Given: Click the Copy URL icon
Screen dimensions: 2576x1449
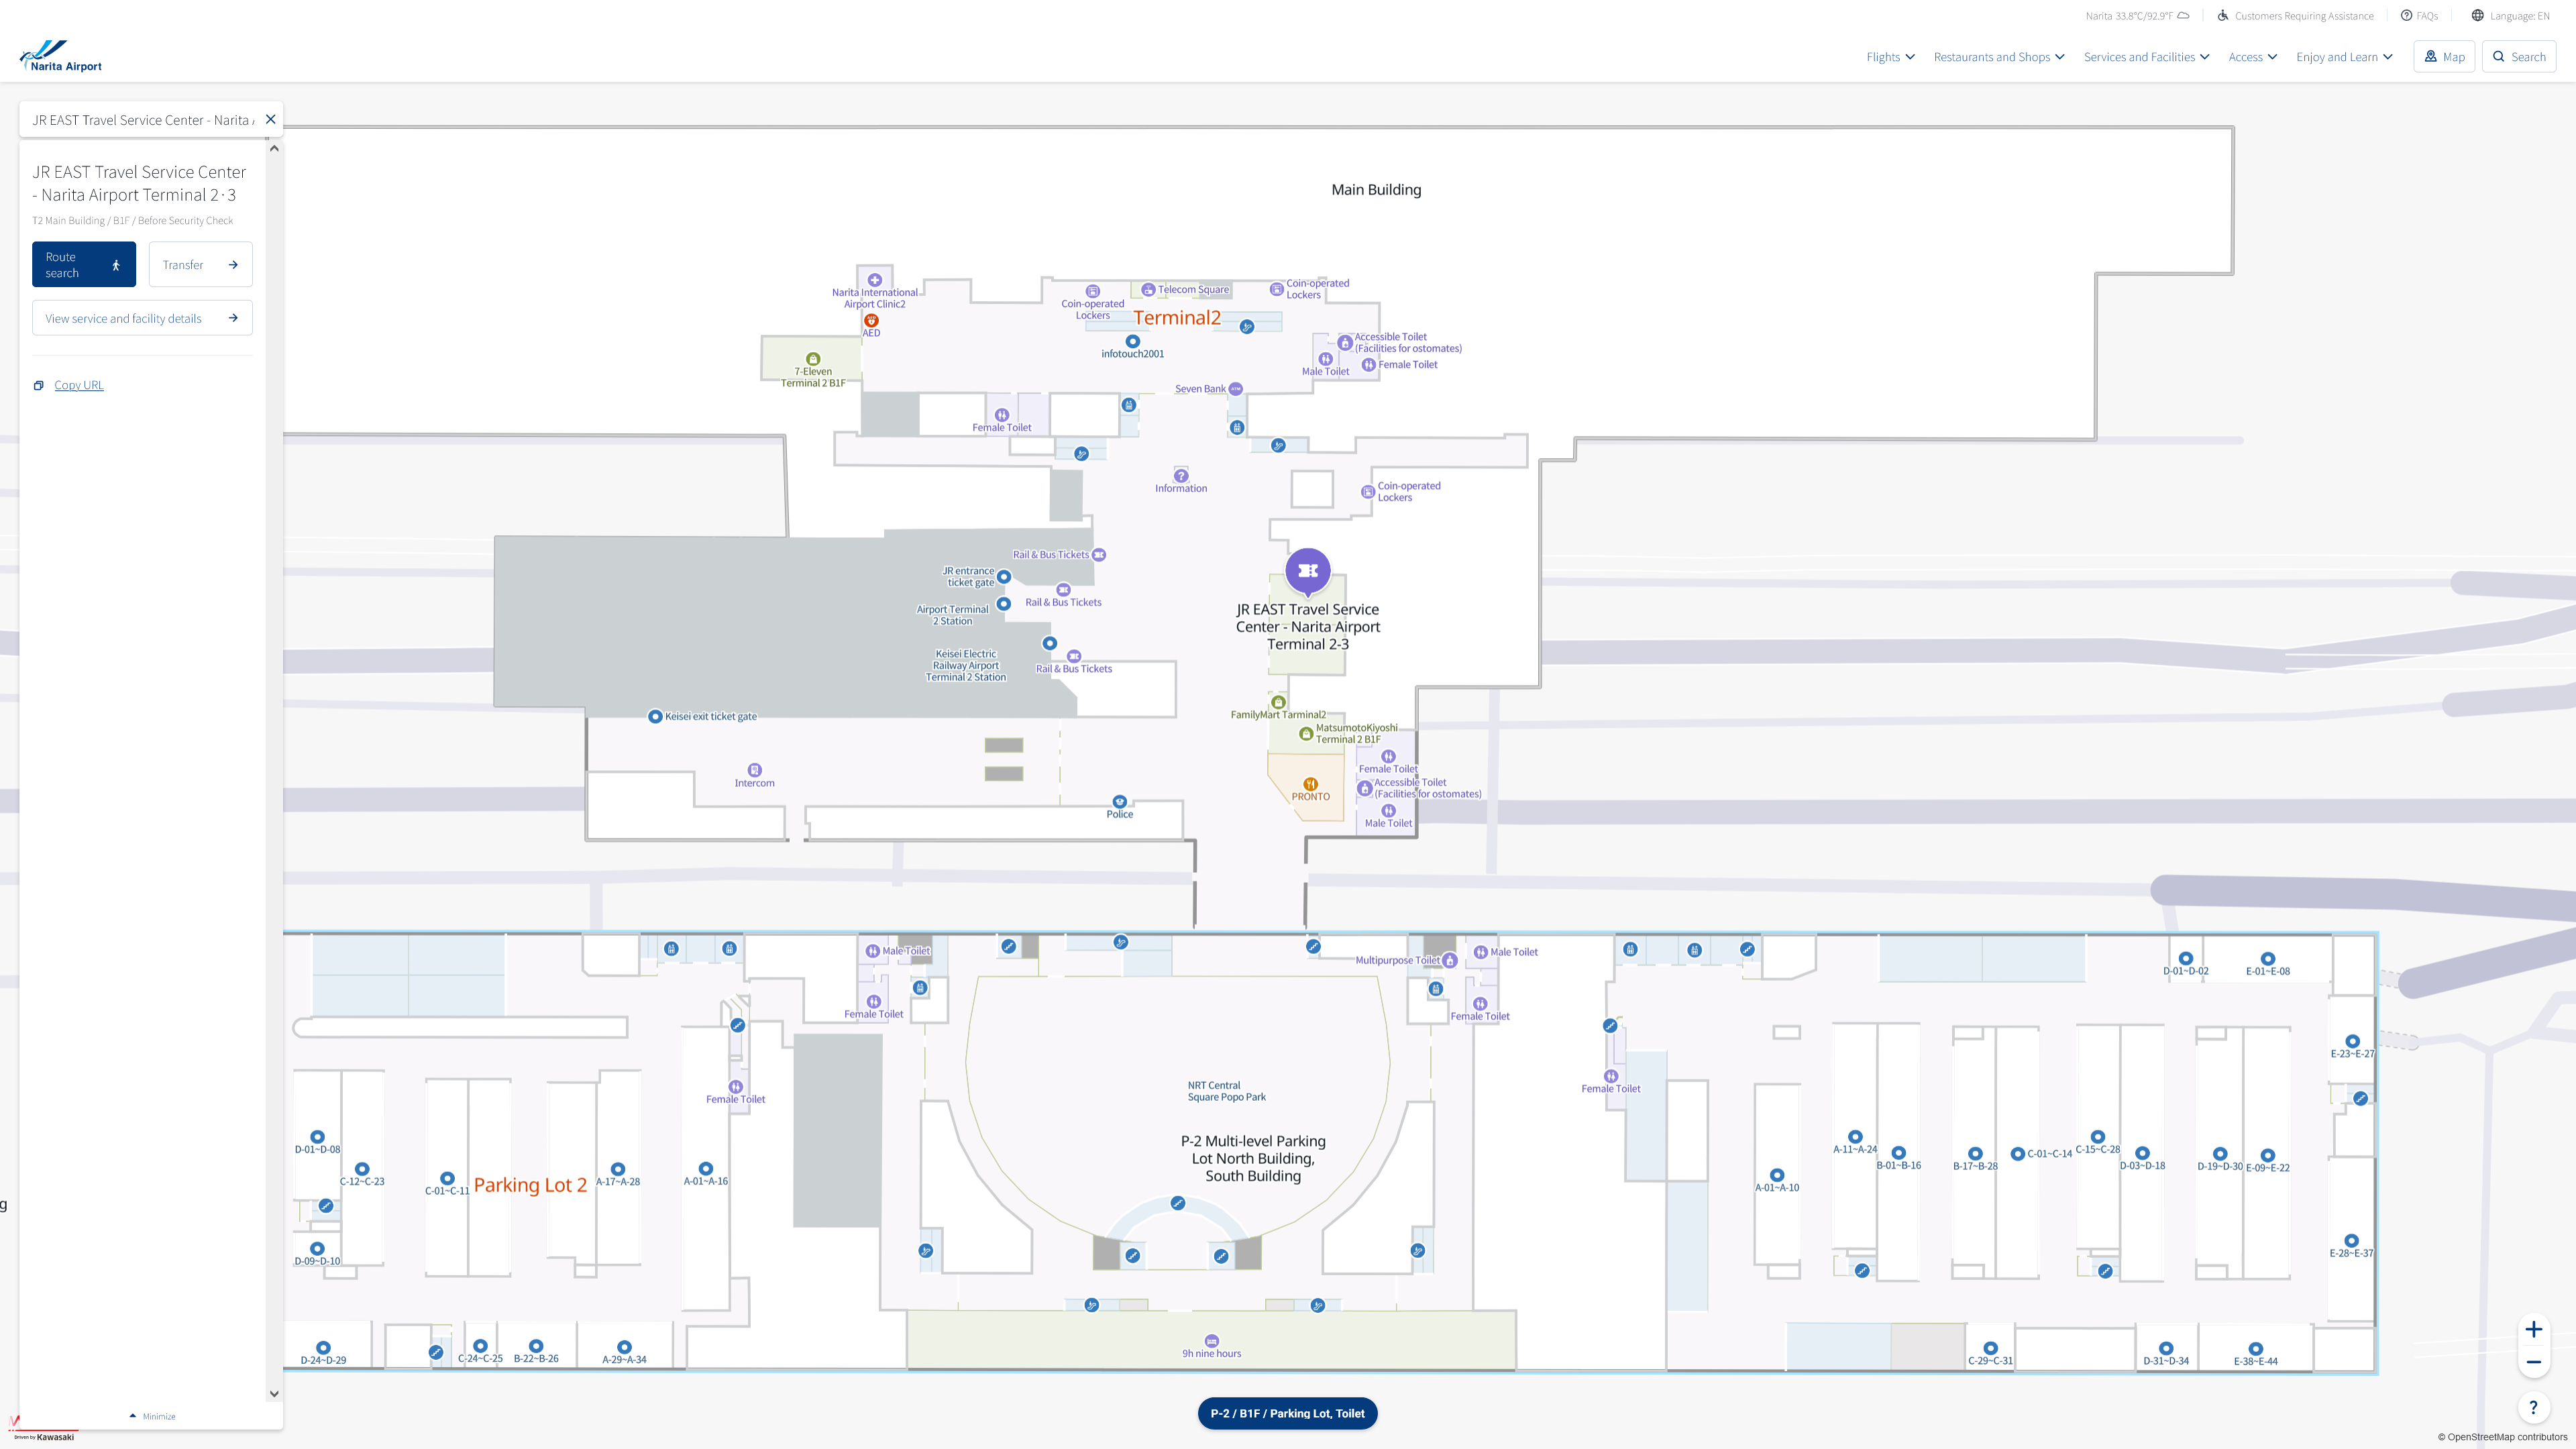Looking at the screenshot, I should click(x=39, y=386).
